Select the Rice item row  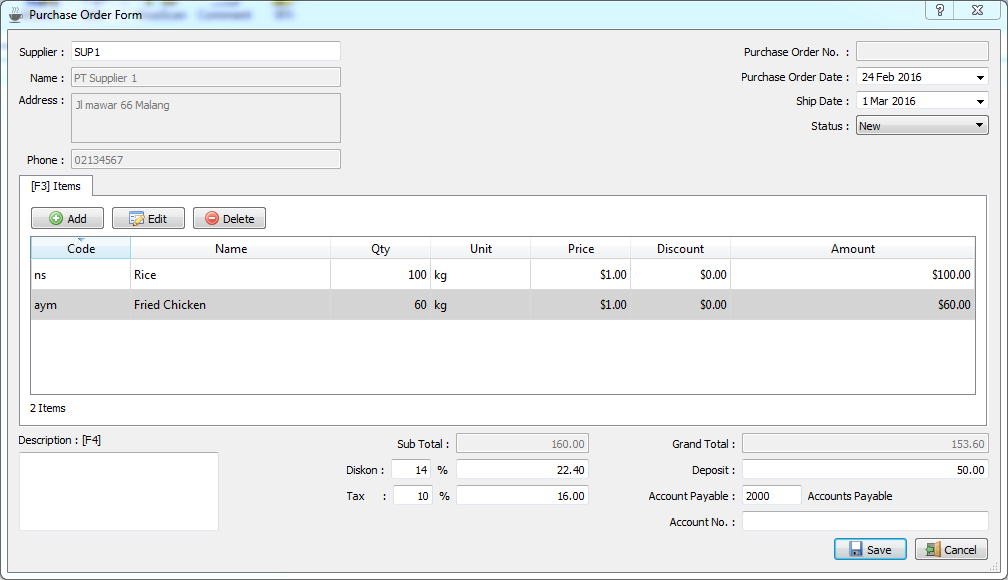pyautogui.click(x=300, y=274)
